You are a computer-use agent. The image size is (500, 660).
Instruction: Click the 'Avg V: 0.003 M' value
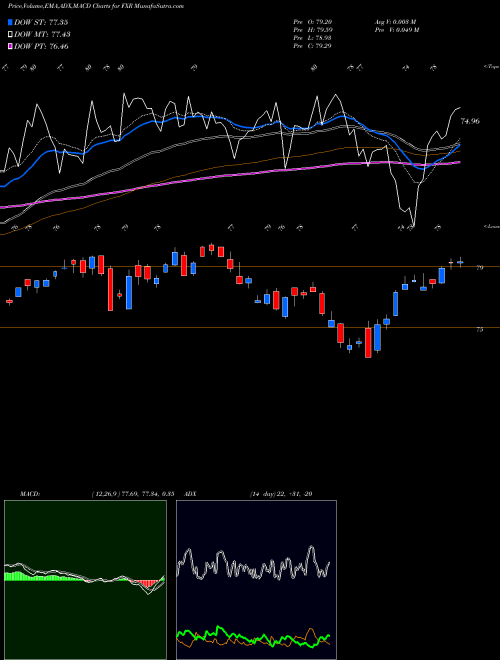point(395,22)
